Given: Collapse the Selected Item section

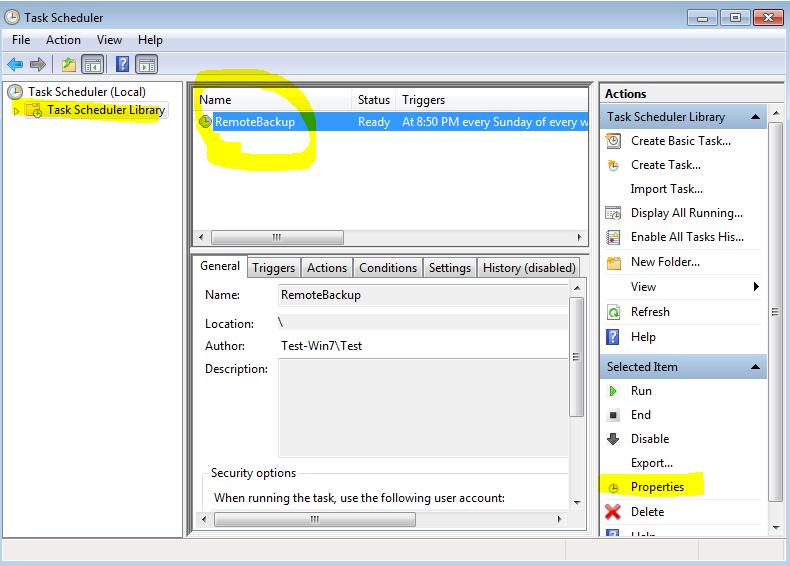Looking at the screenshot, I should click(x=755, y=367).
